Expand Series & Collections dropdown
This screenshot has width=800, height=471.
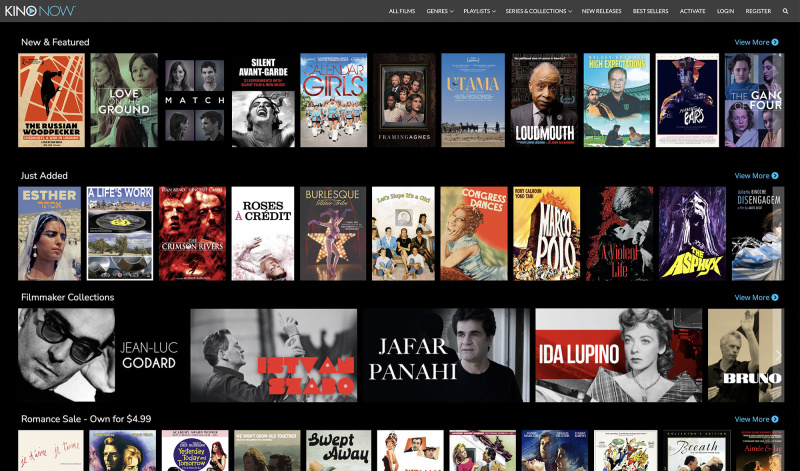point(538,11)
